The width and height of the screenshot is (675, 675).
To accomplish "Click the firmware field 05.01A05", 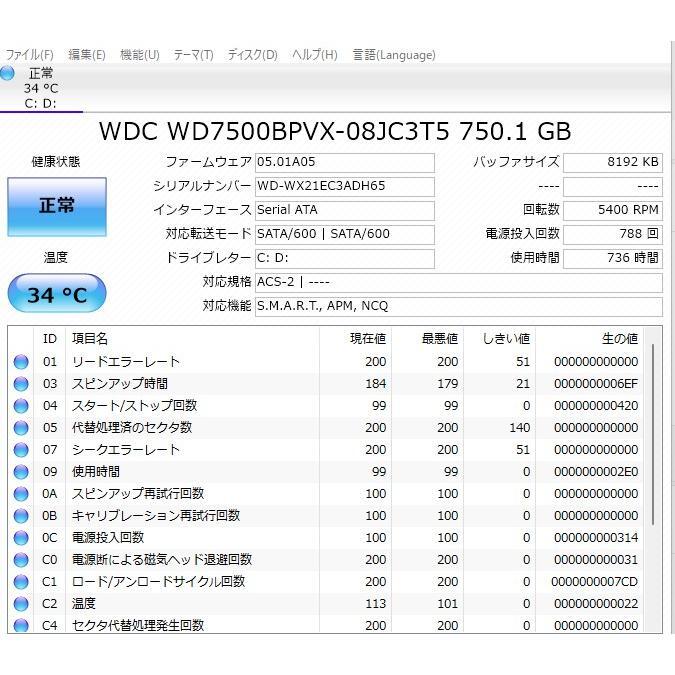I will (345, 162).
